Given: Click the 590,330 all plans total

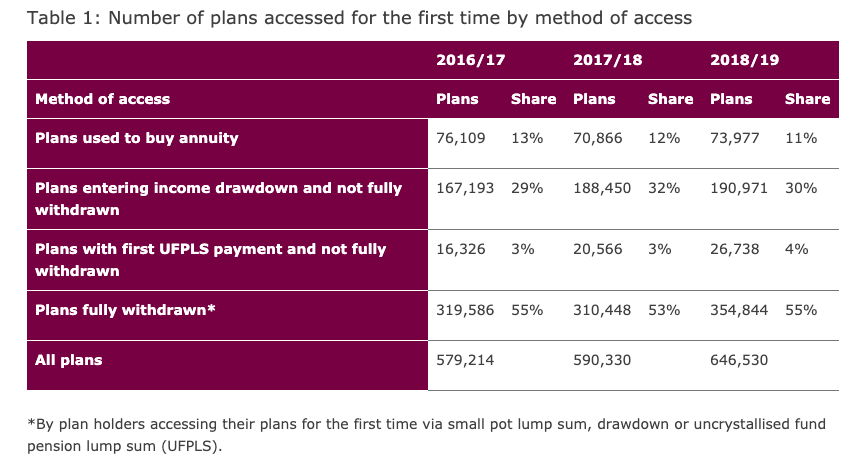Looking at the screenshot, I should pyautogui.click(x=602, y=360).
